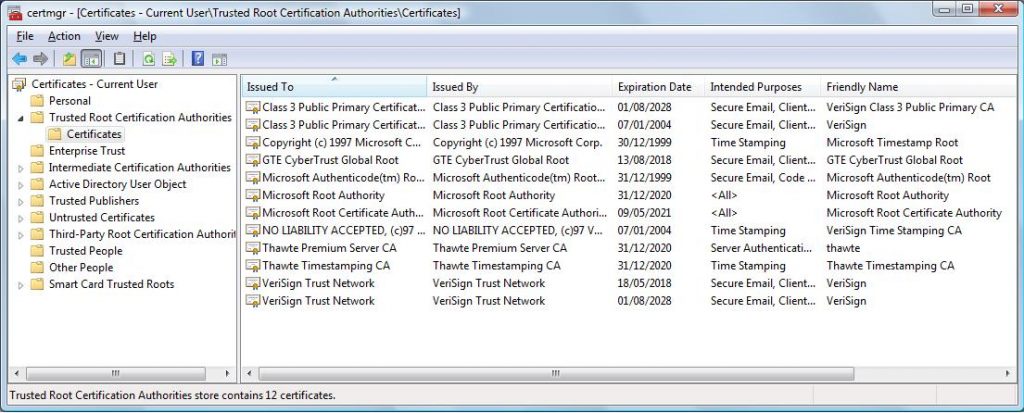1024x413 pixels.
Task: Sort by Issued To column header
Action: point(334,86)
